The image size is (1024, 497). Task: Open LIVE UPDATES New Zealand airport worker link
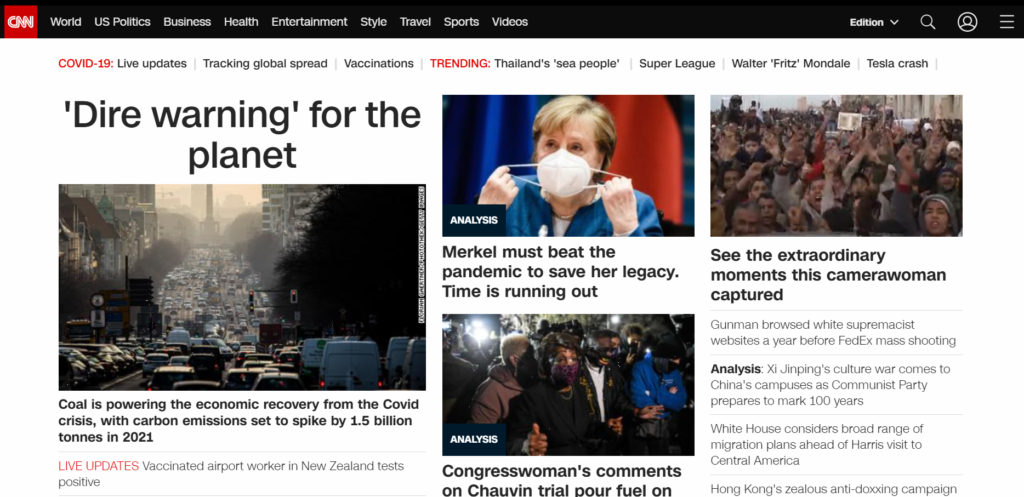[x=231, y=474]
